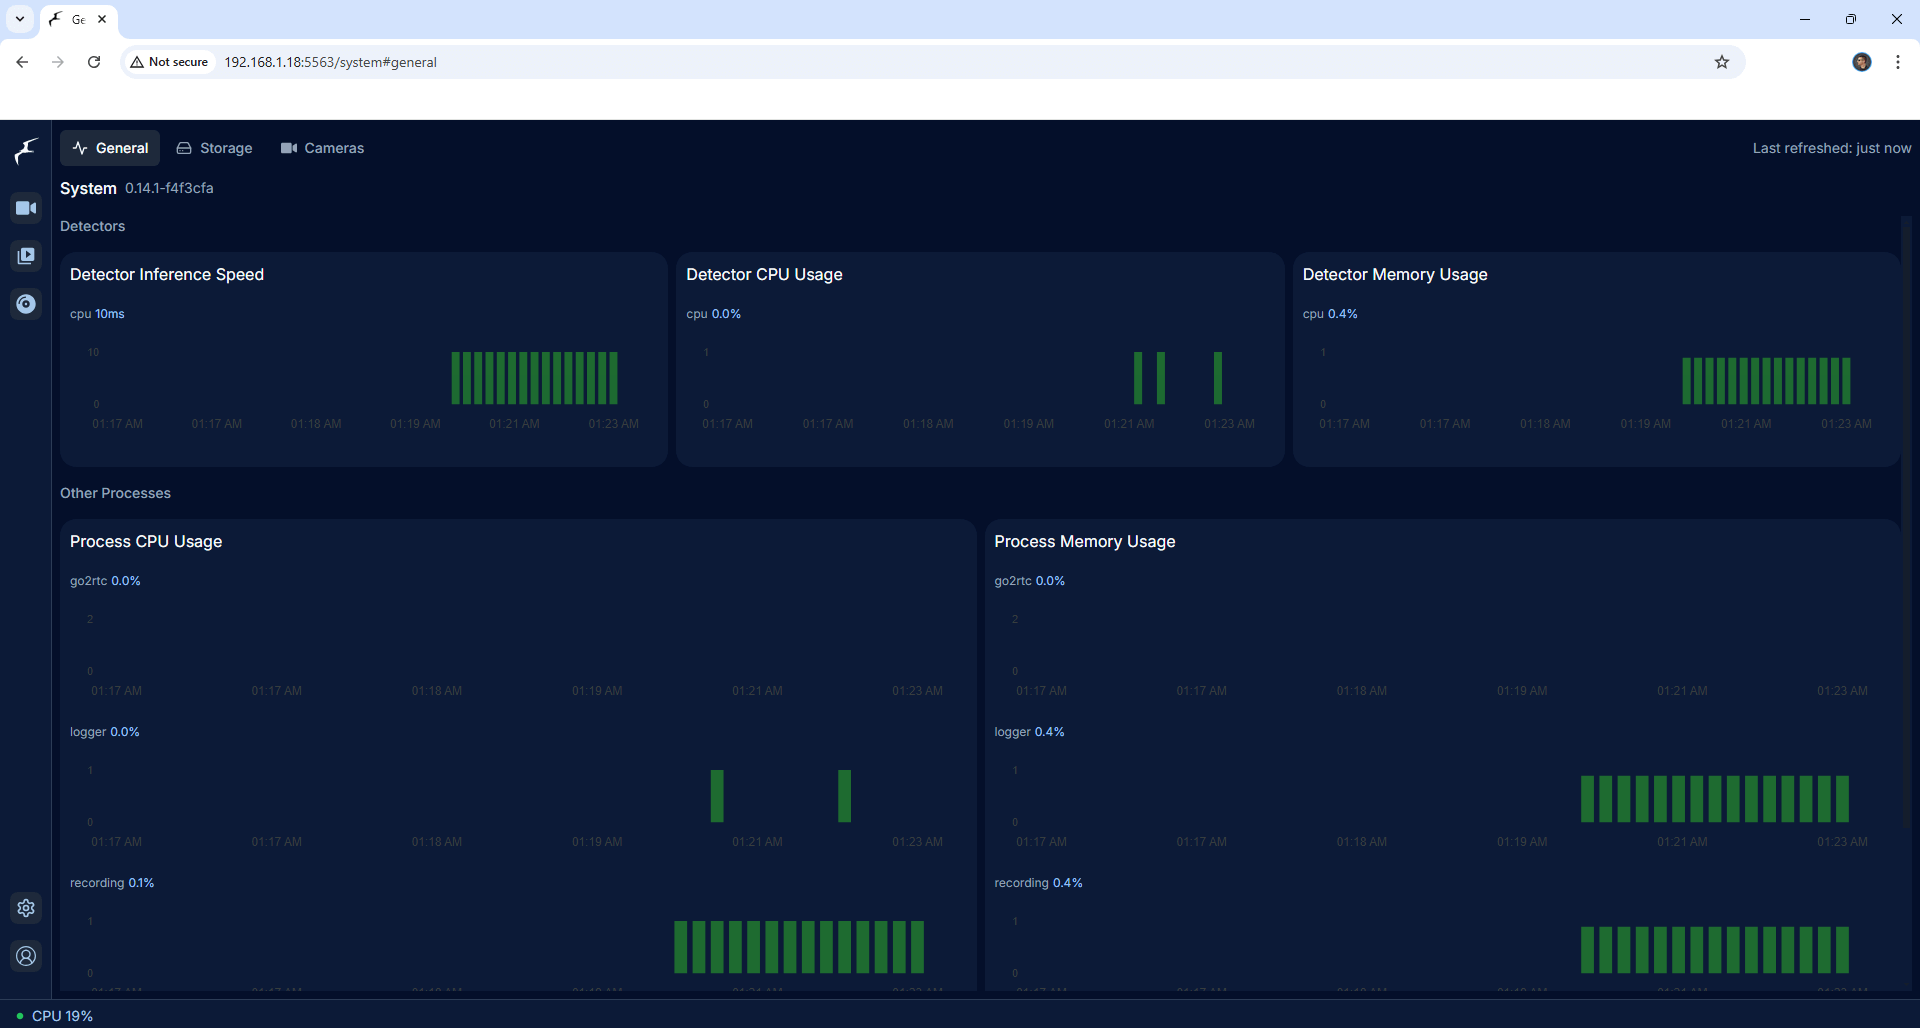Switch to the General tab

click(110, 148)
